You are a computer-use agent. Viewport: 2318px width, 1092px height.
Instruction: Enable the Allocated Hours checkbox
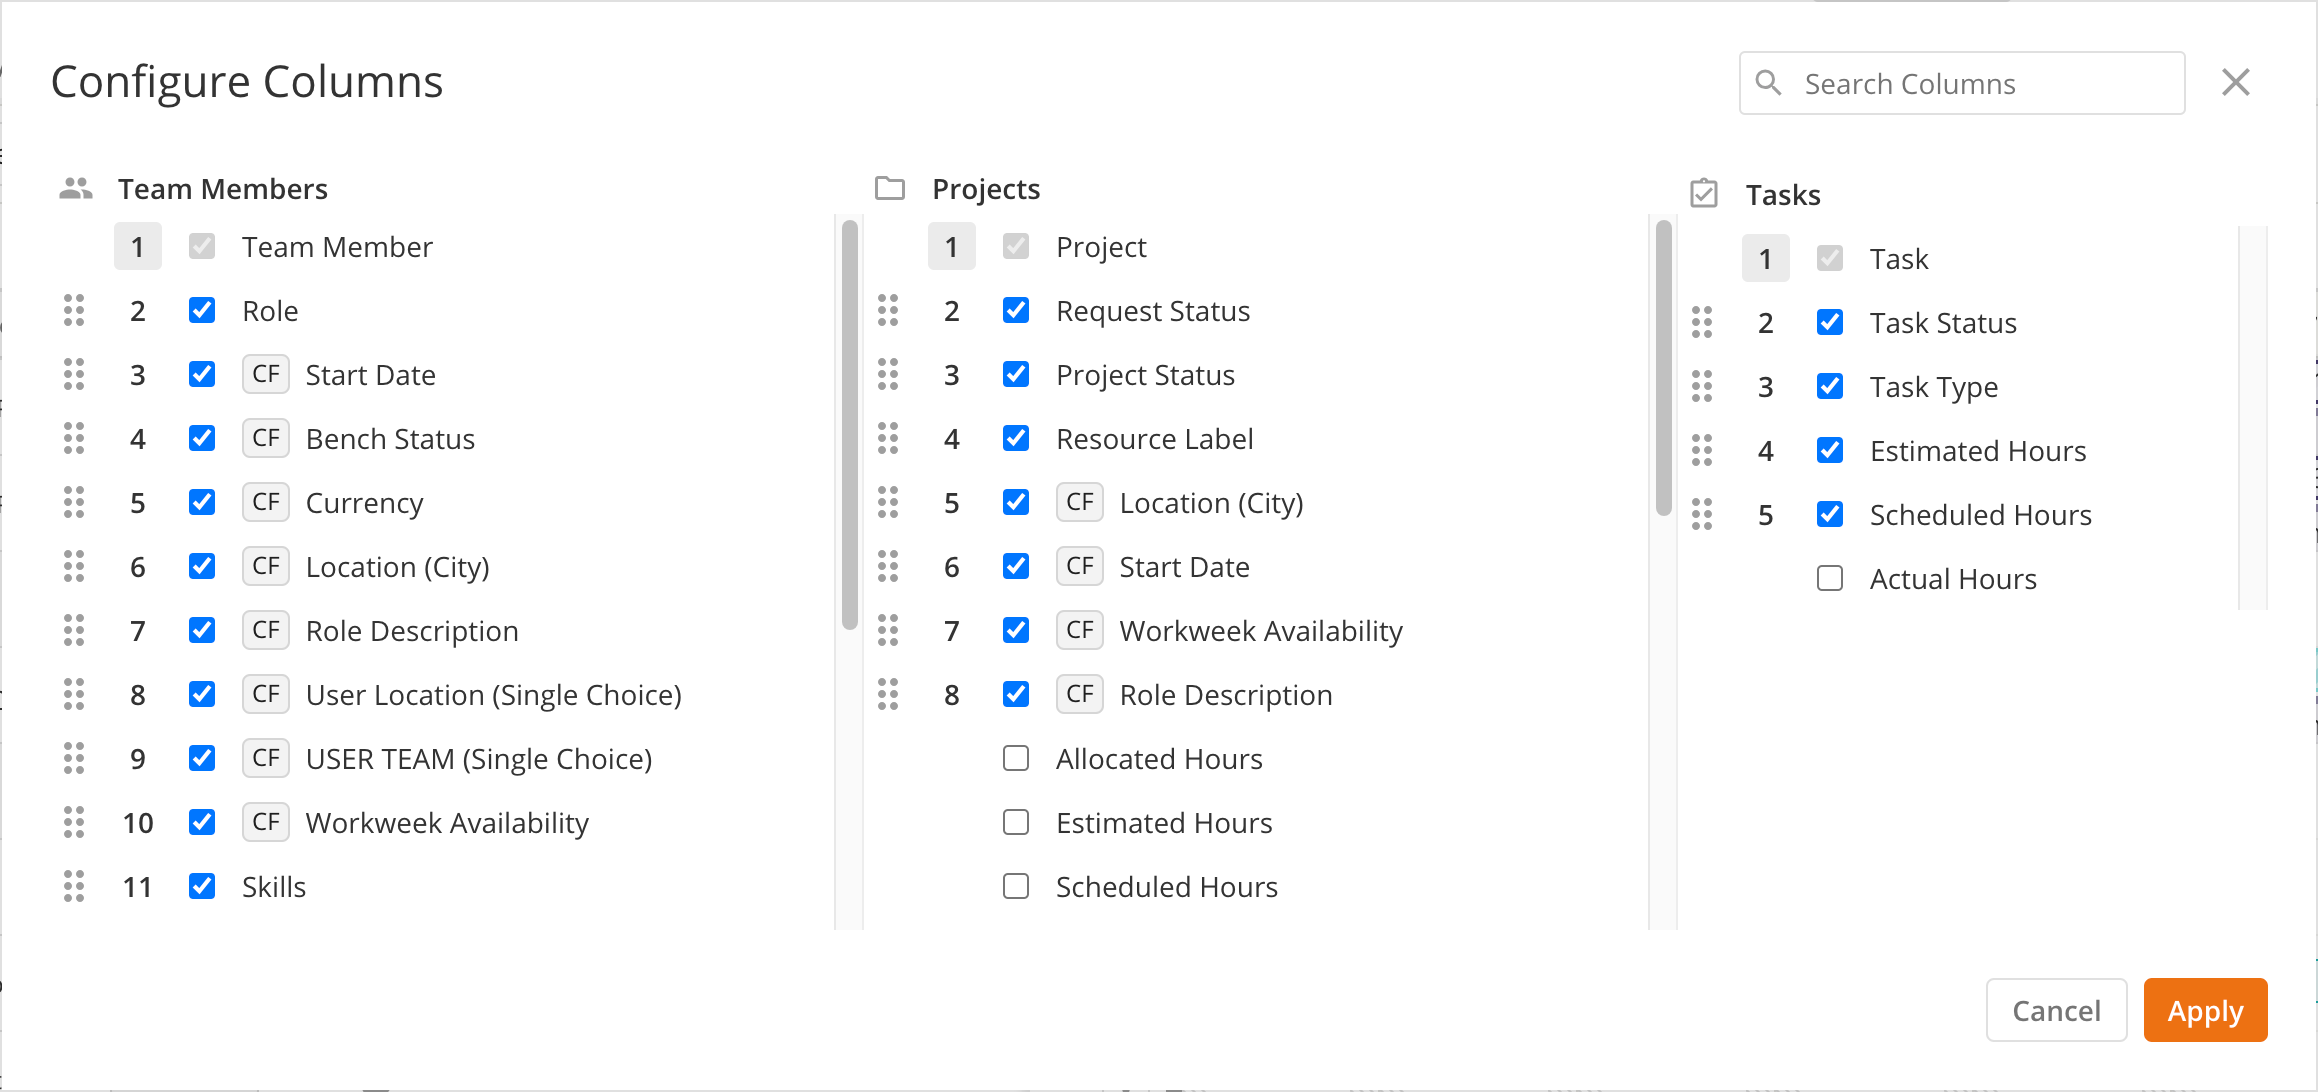click(1016, 758)
